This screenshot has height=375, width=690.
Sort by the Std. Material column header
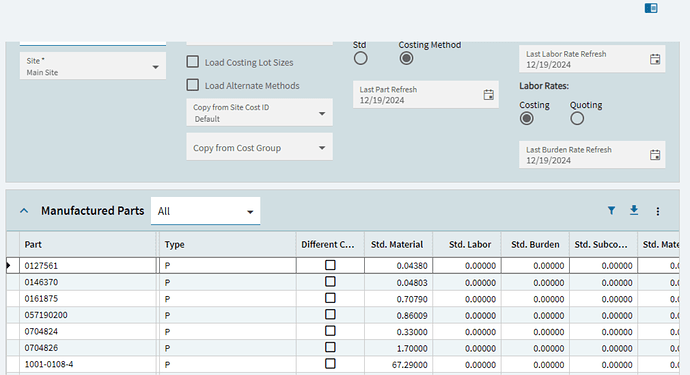click(397, 245)
